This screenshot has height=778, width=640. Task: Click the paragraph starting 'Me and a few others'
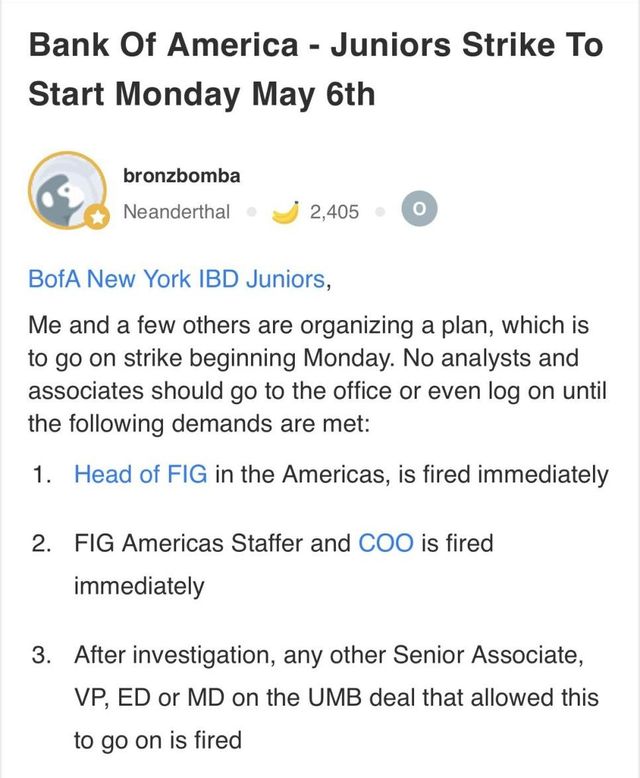[x=310, y=375]
